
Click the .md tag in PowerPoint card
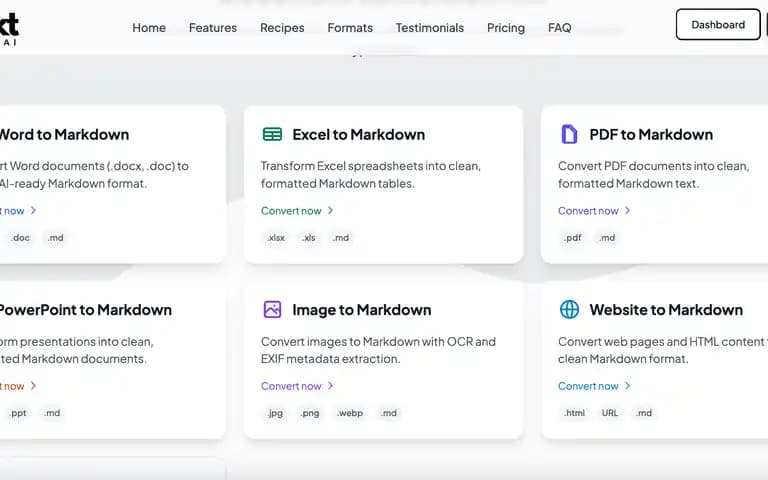click(51, 413)
